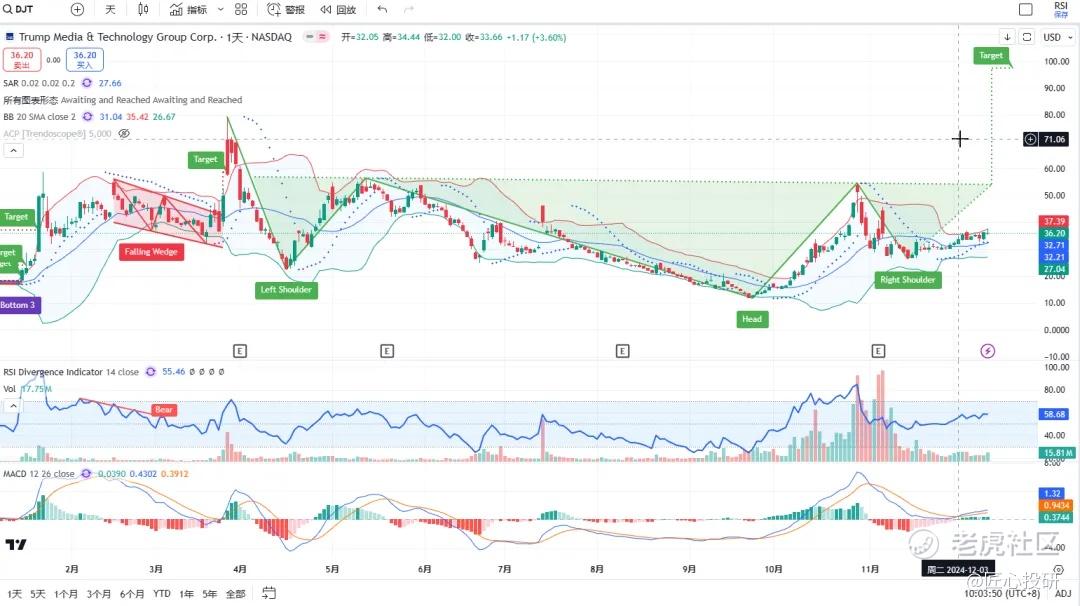The height and width of the screenshot is (606, 1080).
Task: Click the BB 20 SMA indicator purple icon
Action: pyautogui.click(x=87, y=116)
